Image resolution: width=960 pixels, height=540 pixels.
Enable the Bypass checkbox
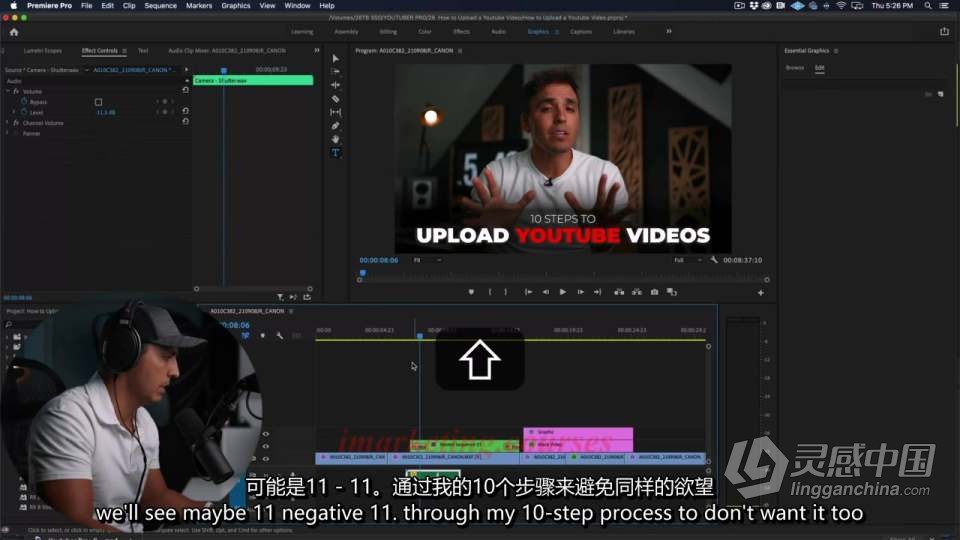pos(99,102)
